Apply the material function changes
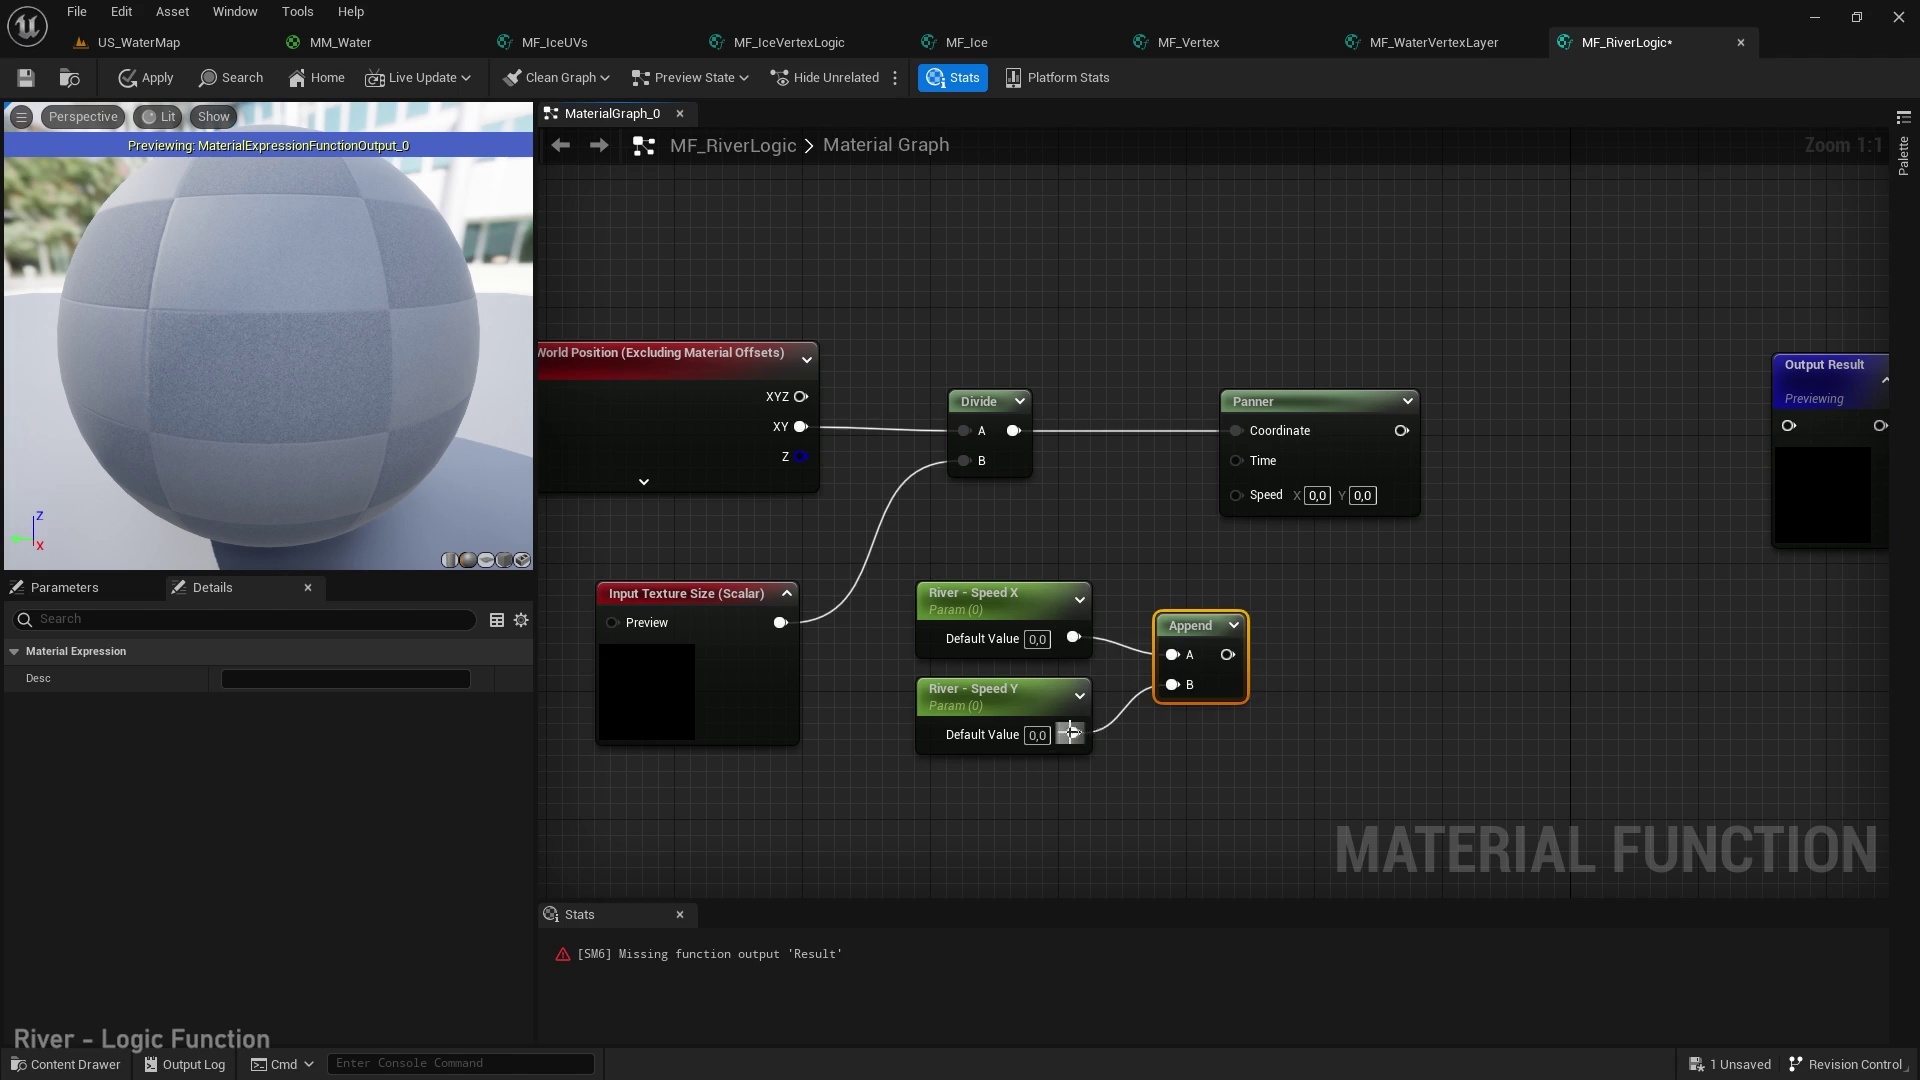Viewport: 1920px width, 1080px height. pos(145,78)
